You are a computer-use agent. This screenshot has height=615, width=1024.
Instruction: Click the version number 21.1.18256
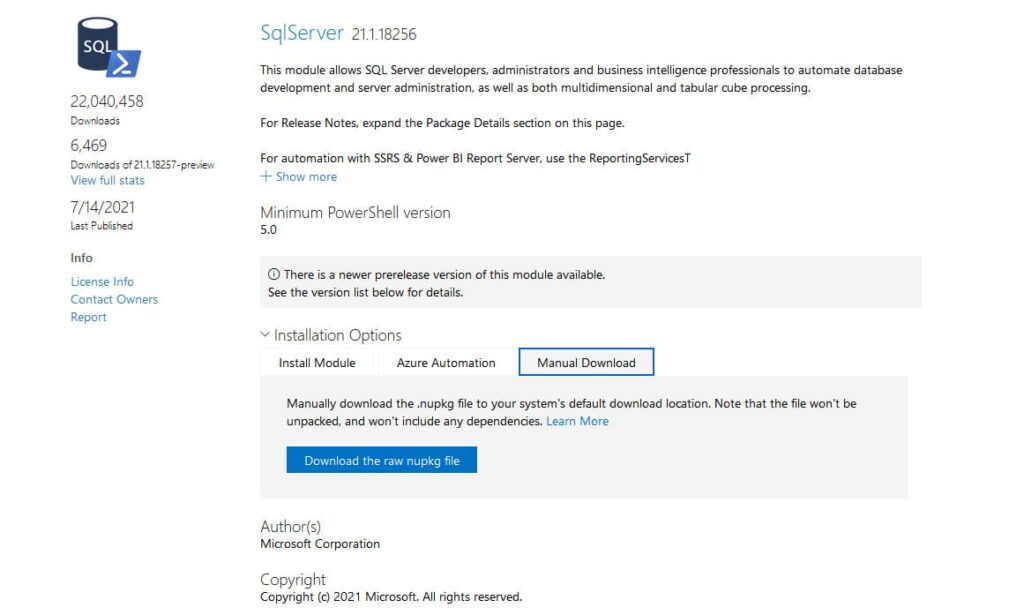click(384, 35)
